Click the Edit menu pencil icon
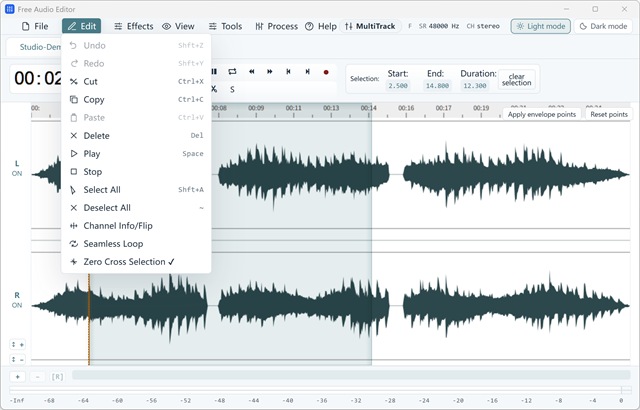Viewport: 640px width, 410px height. pyautogui.click(x=72, y=26)
